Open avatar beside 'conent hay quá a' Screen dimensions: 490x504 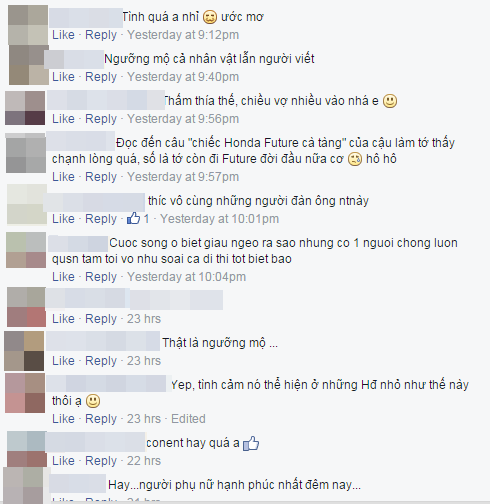(x=27, y=449)
